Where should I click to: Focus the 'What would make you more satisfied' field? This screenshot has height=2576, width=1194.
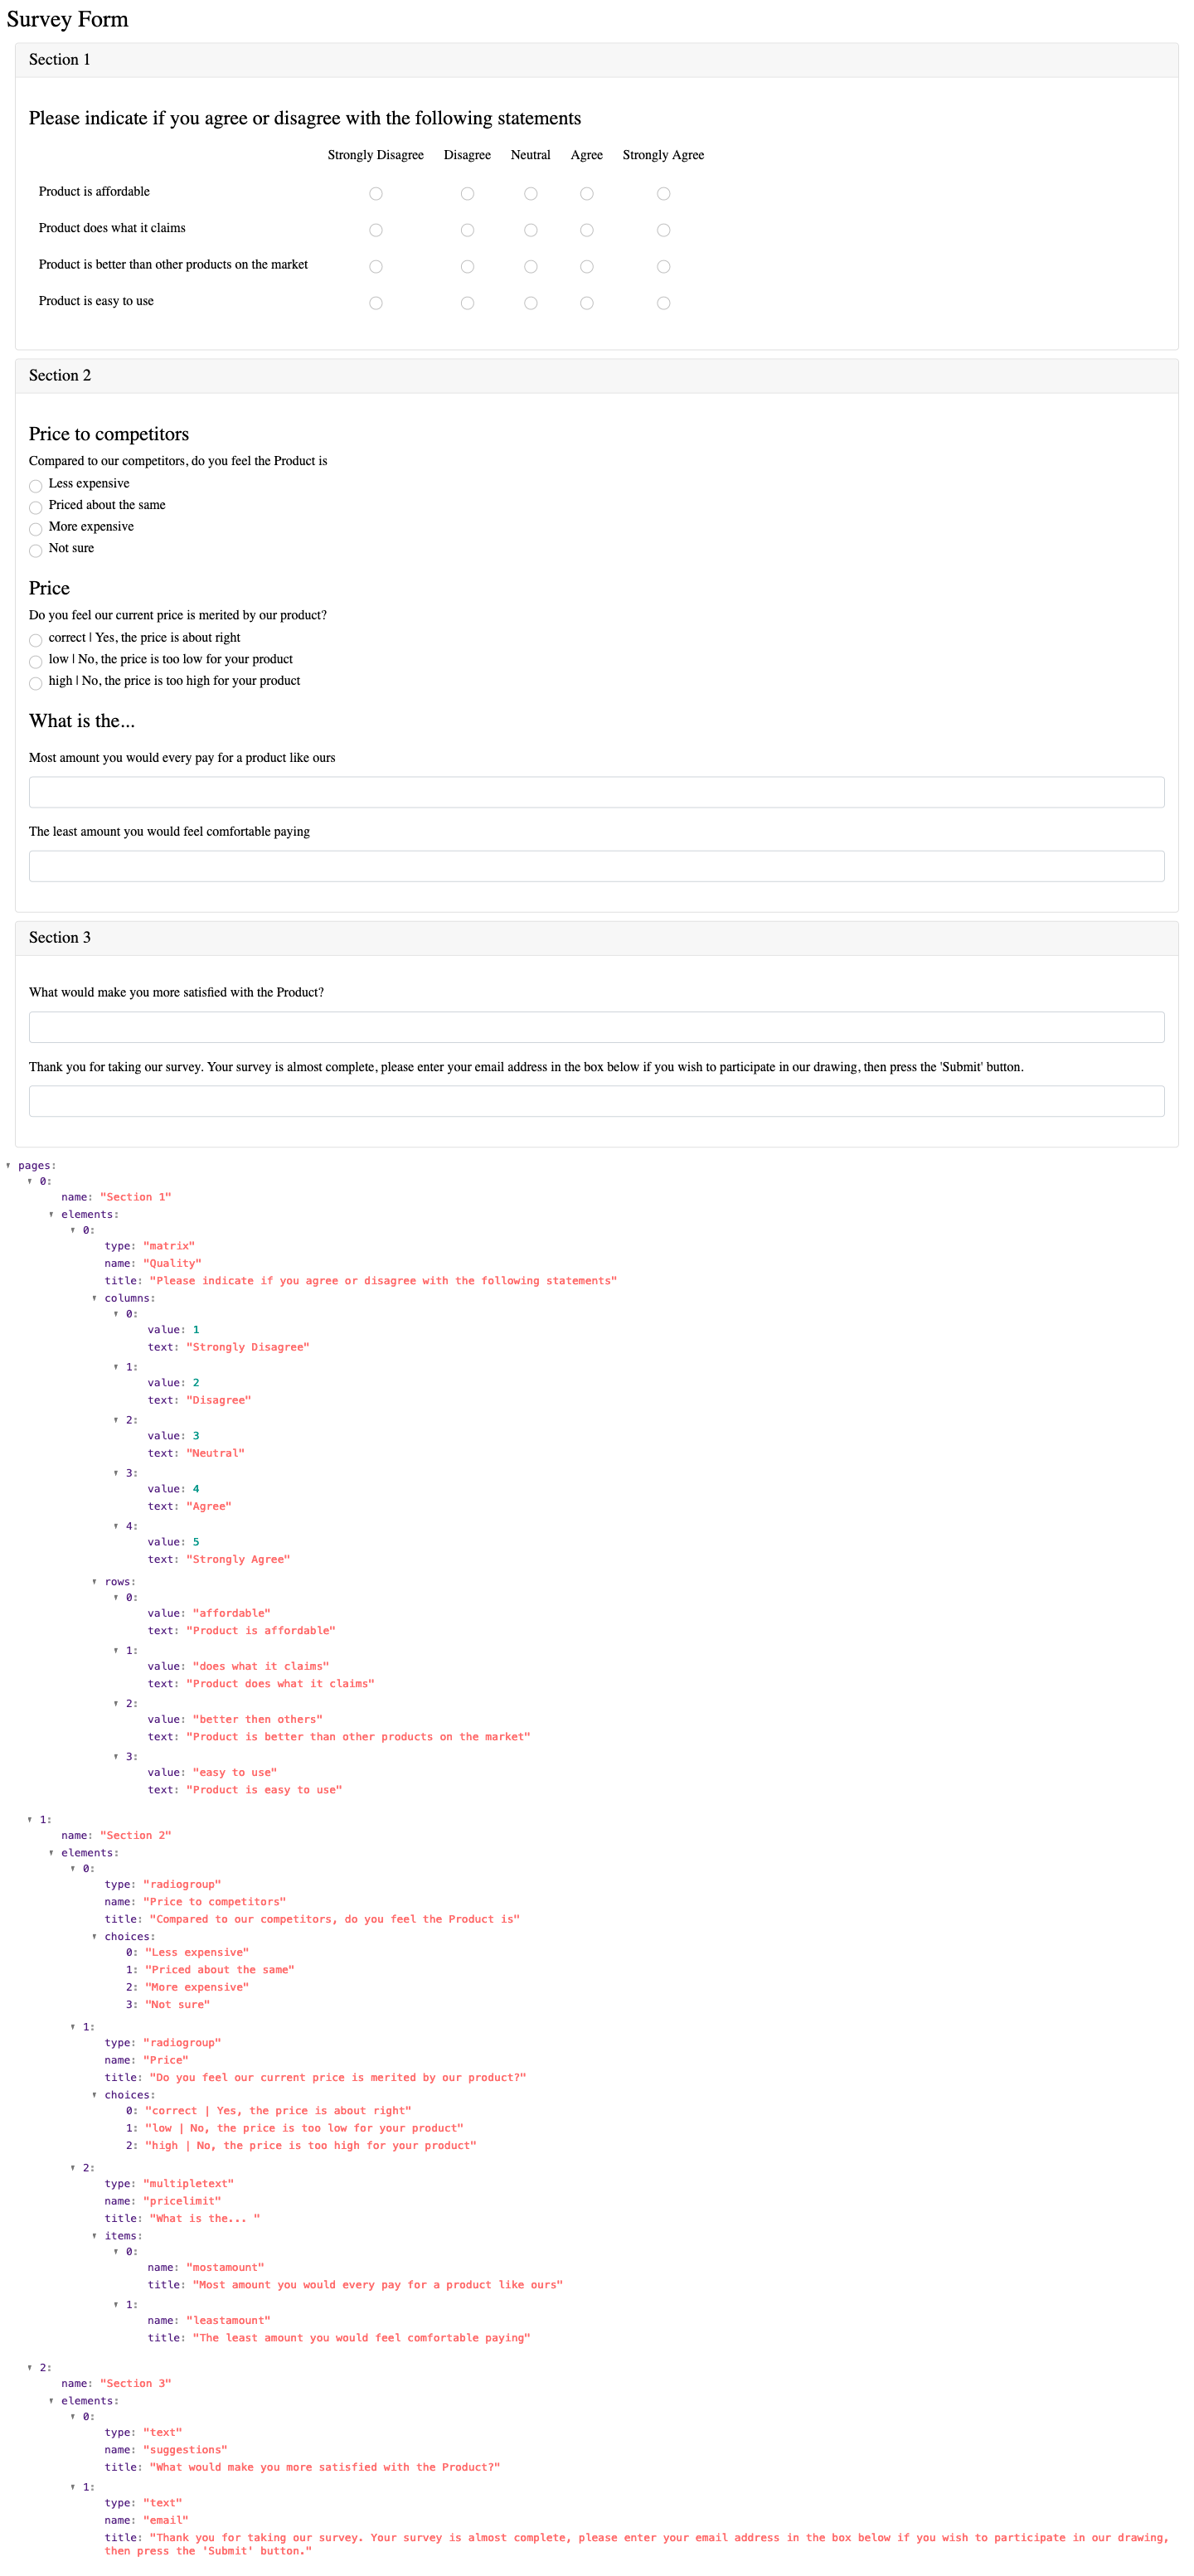point(596,1027)
